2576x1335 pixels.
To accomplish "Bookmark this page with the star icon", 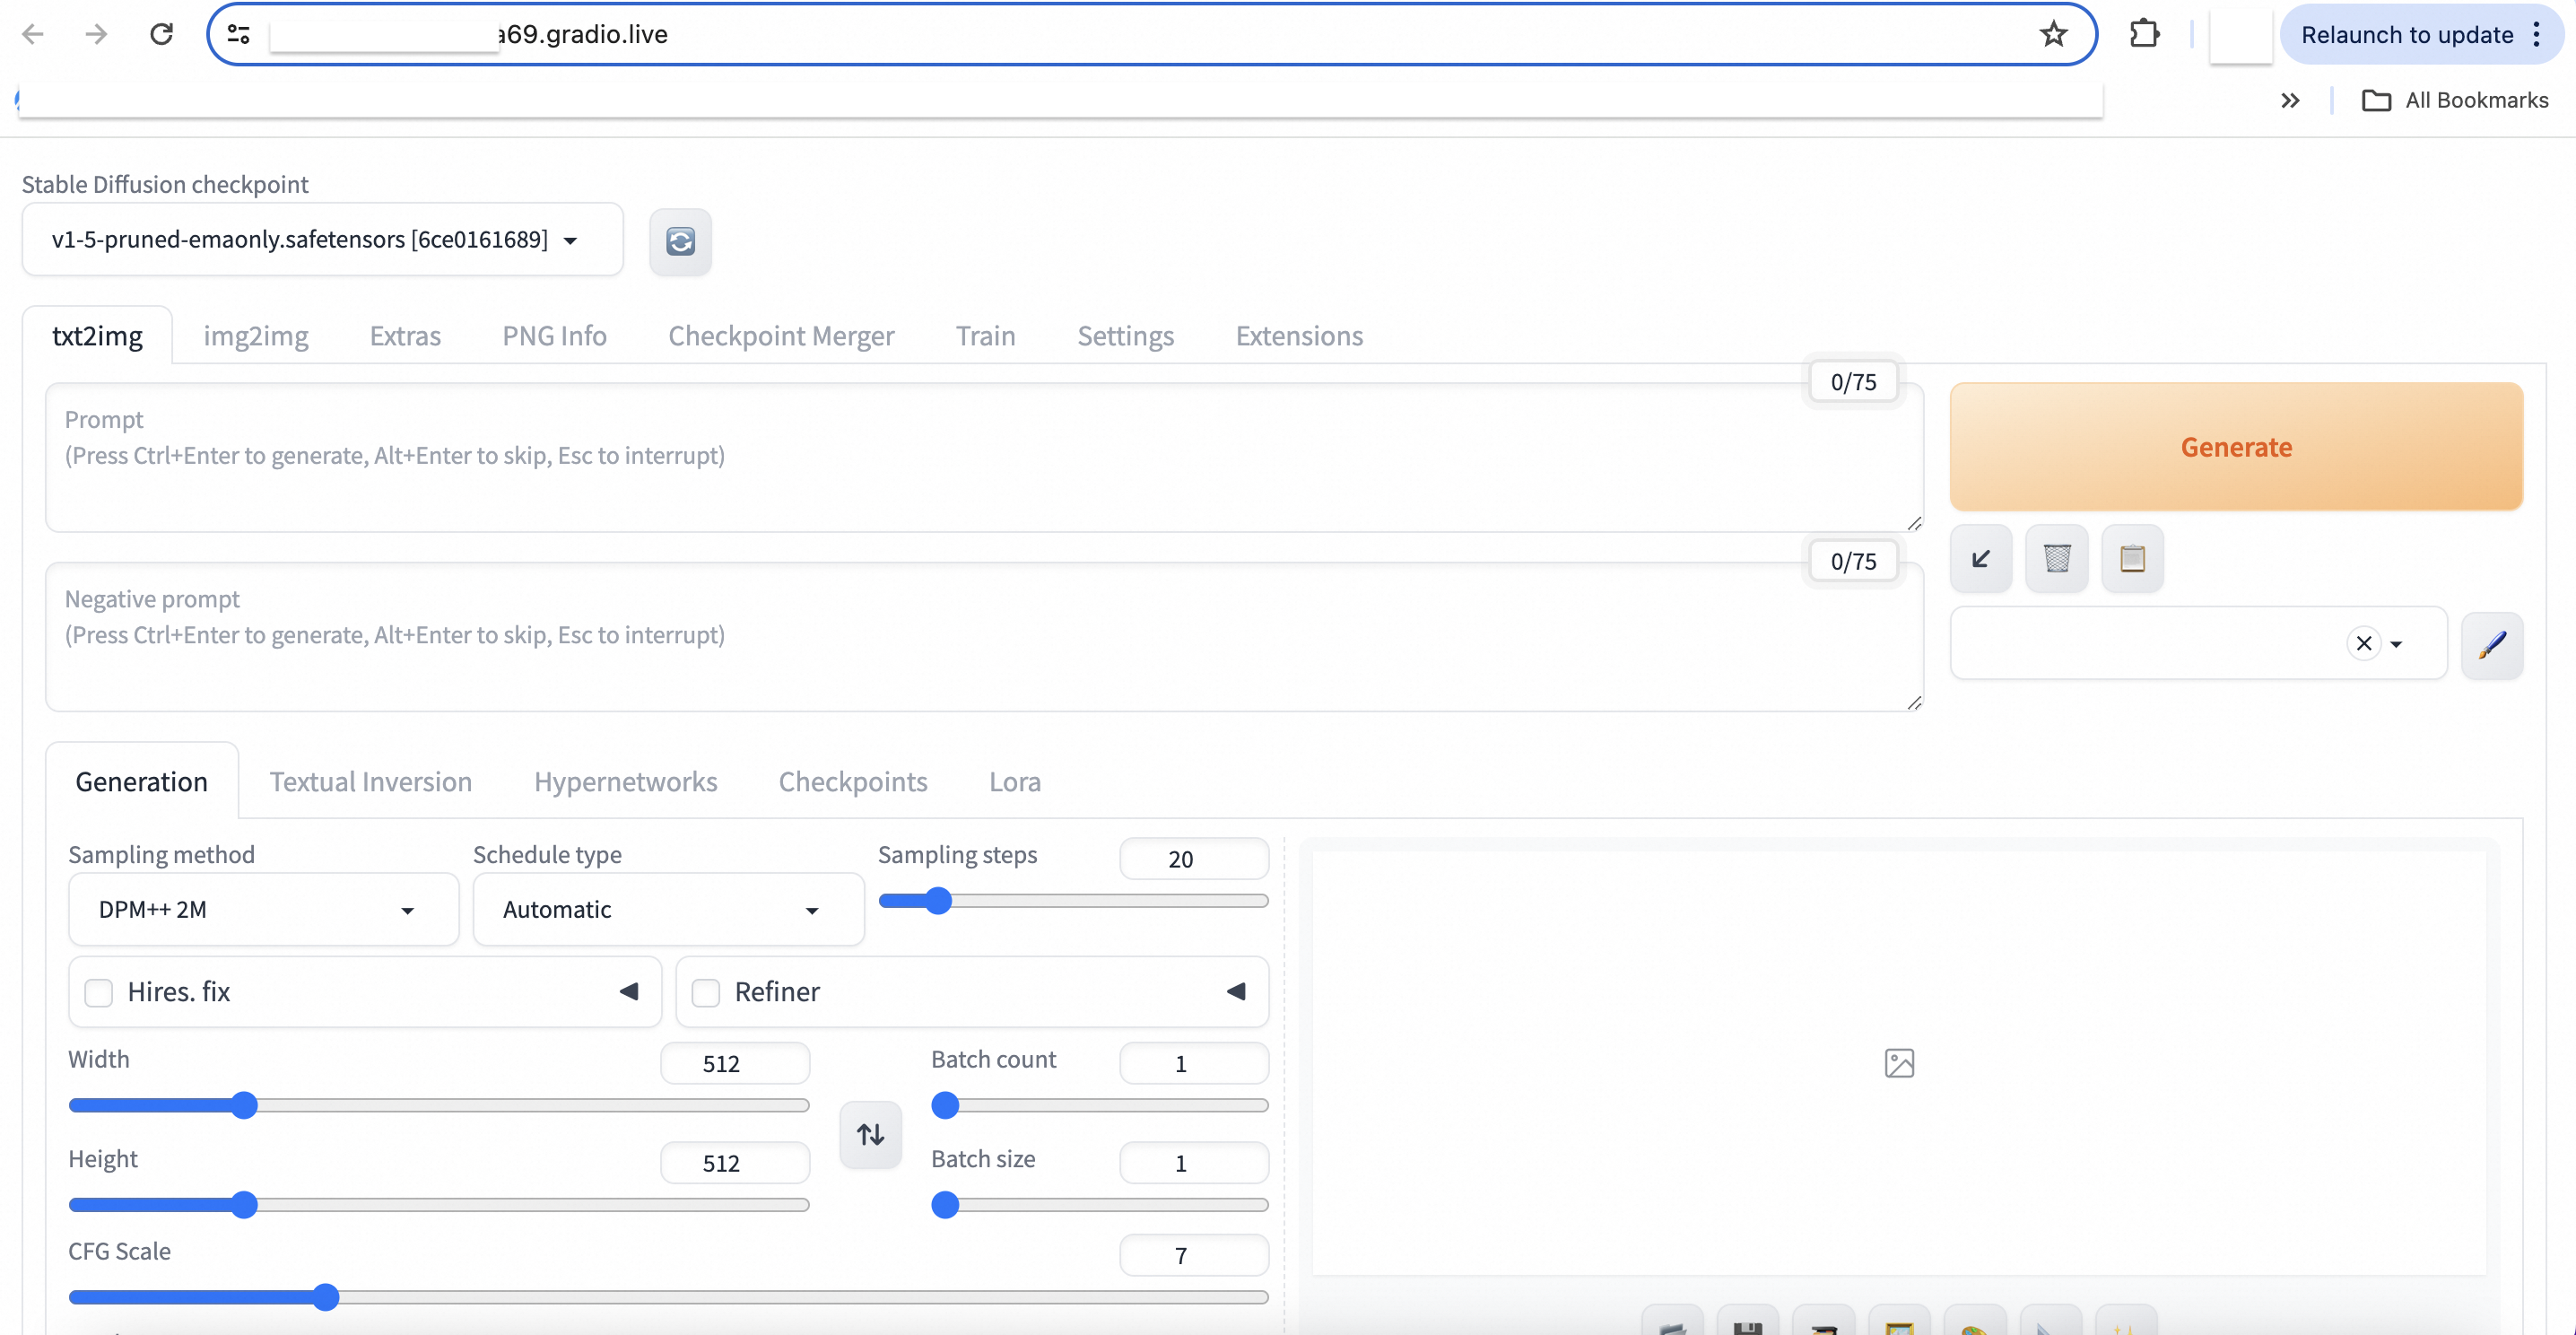I will click(2053, 34).
